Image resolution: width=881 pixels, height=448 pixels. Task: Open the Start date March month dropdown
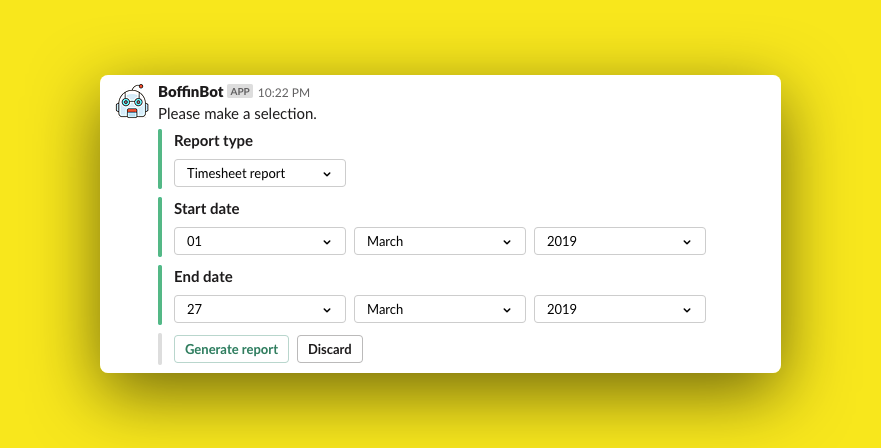(440, 241)
